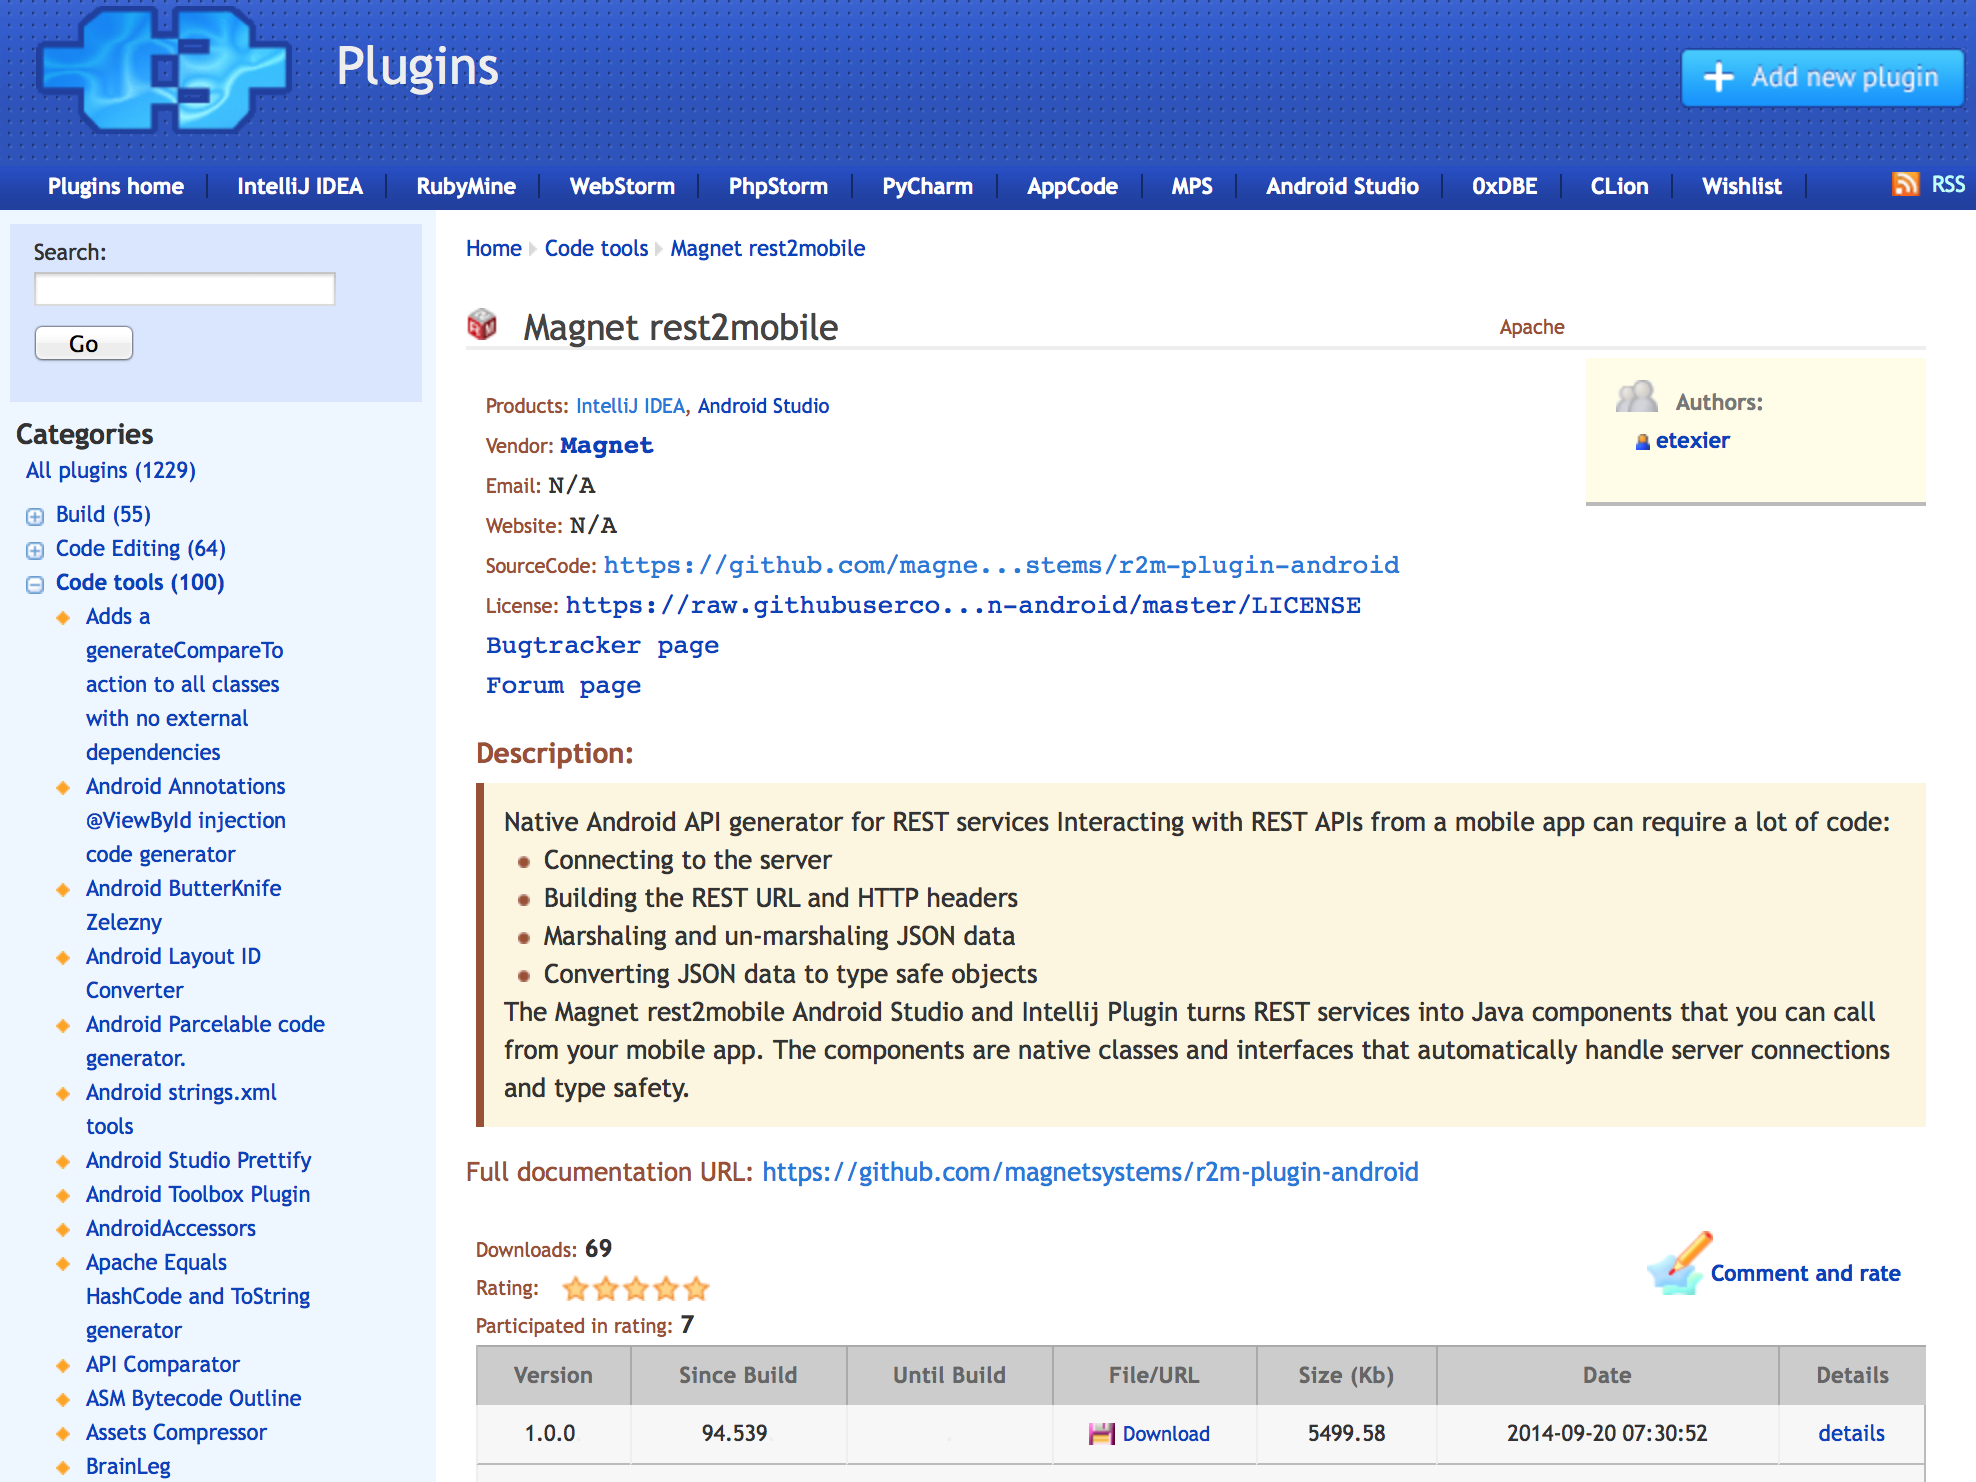Click Home breadcrumb link
Image resolution: width=1976 pixels, height=1482 pixels.
[494, 248]
